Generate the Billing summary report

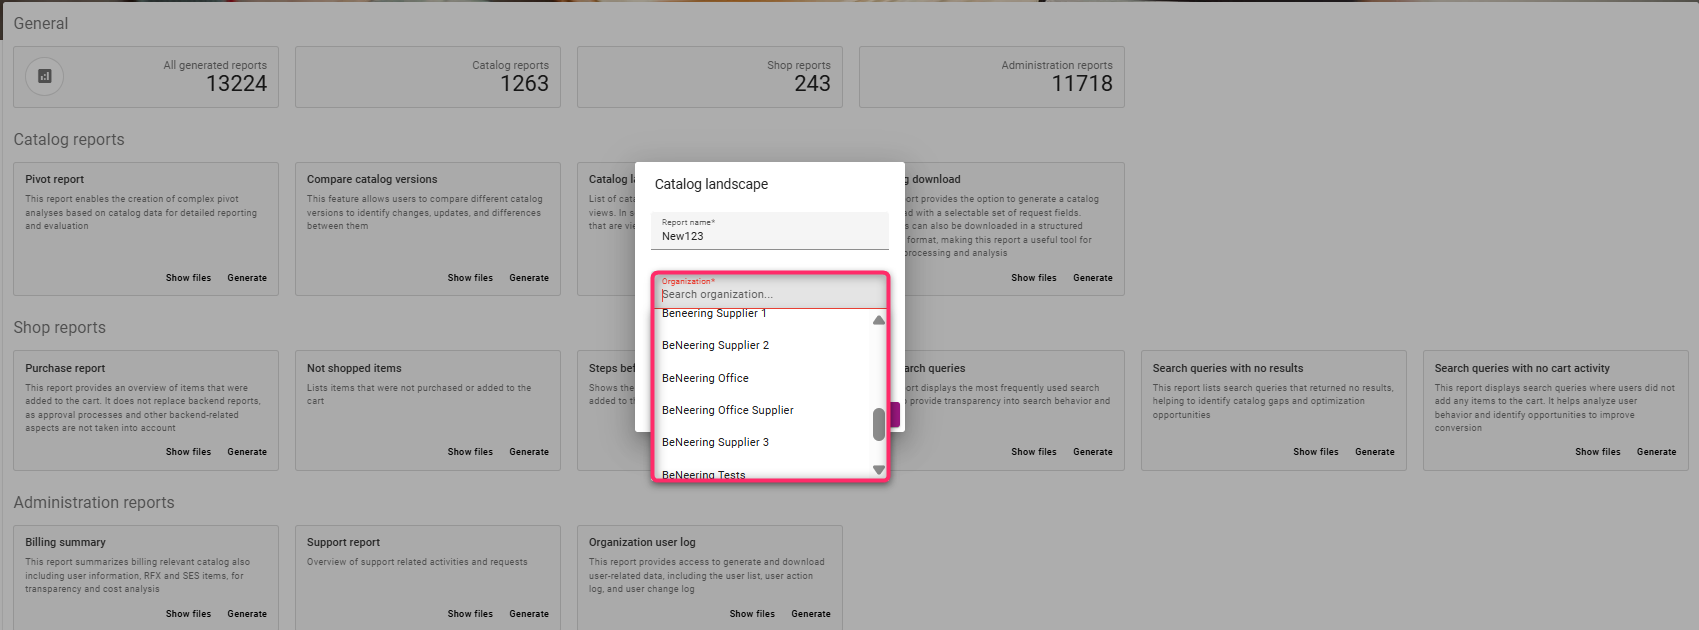(247, 614)
